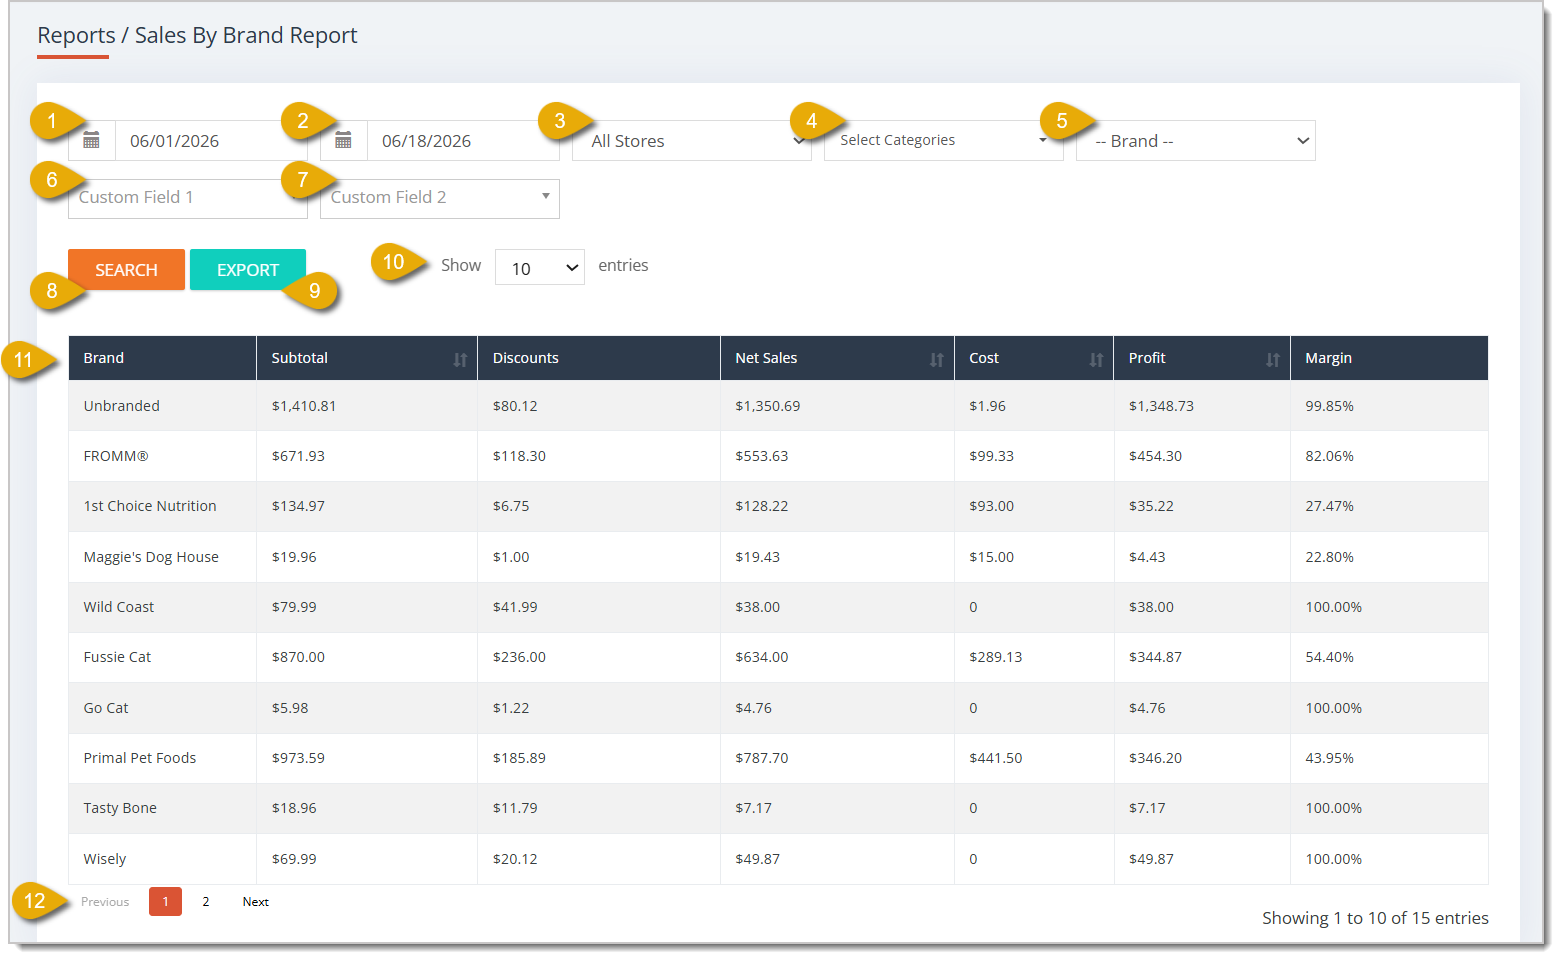1559x959 pixels.
Task: Click the $11.79 discounts value
Action: coord(515,808)
